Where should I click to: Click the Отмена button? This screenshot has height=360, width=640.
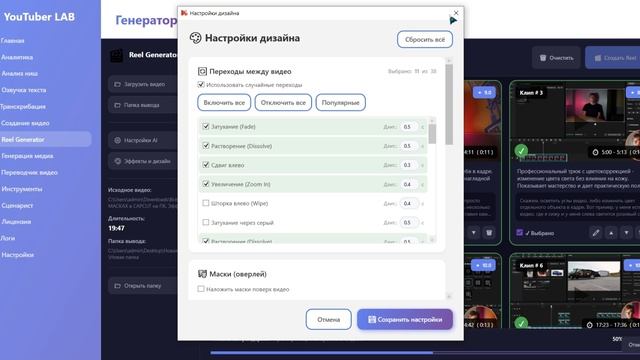[x=329, y=320]
